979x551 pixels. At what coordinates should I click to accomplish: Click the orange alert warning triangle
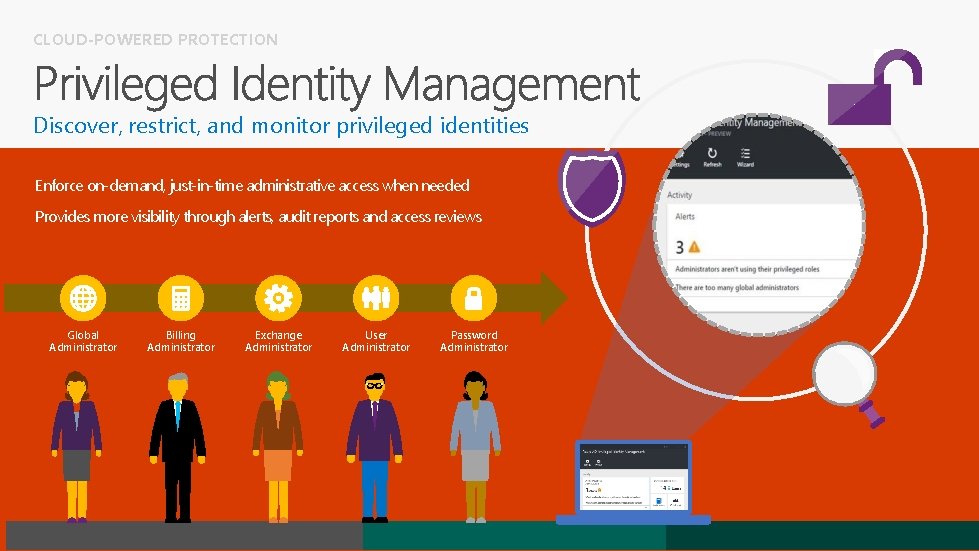(x=694, y=246)
